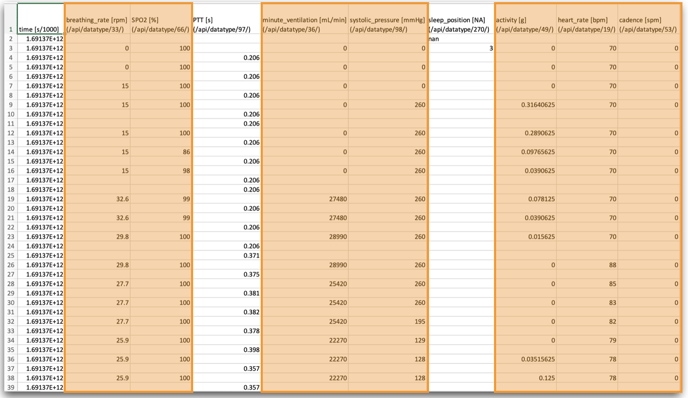Image resolution: width=688 pixels, height=398 pixels.
Task: Select the time [s/1000] header cell
Action: coord(40,19)
